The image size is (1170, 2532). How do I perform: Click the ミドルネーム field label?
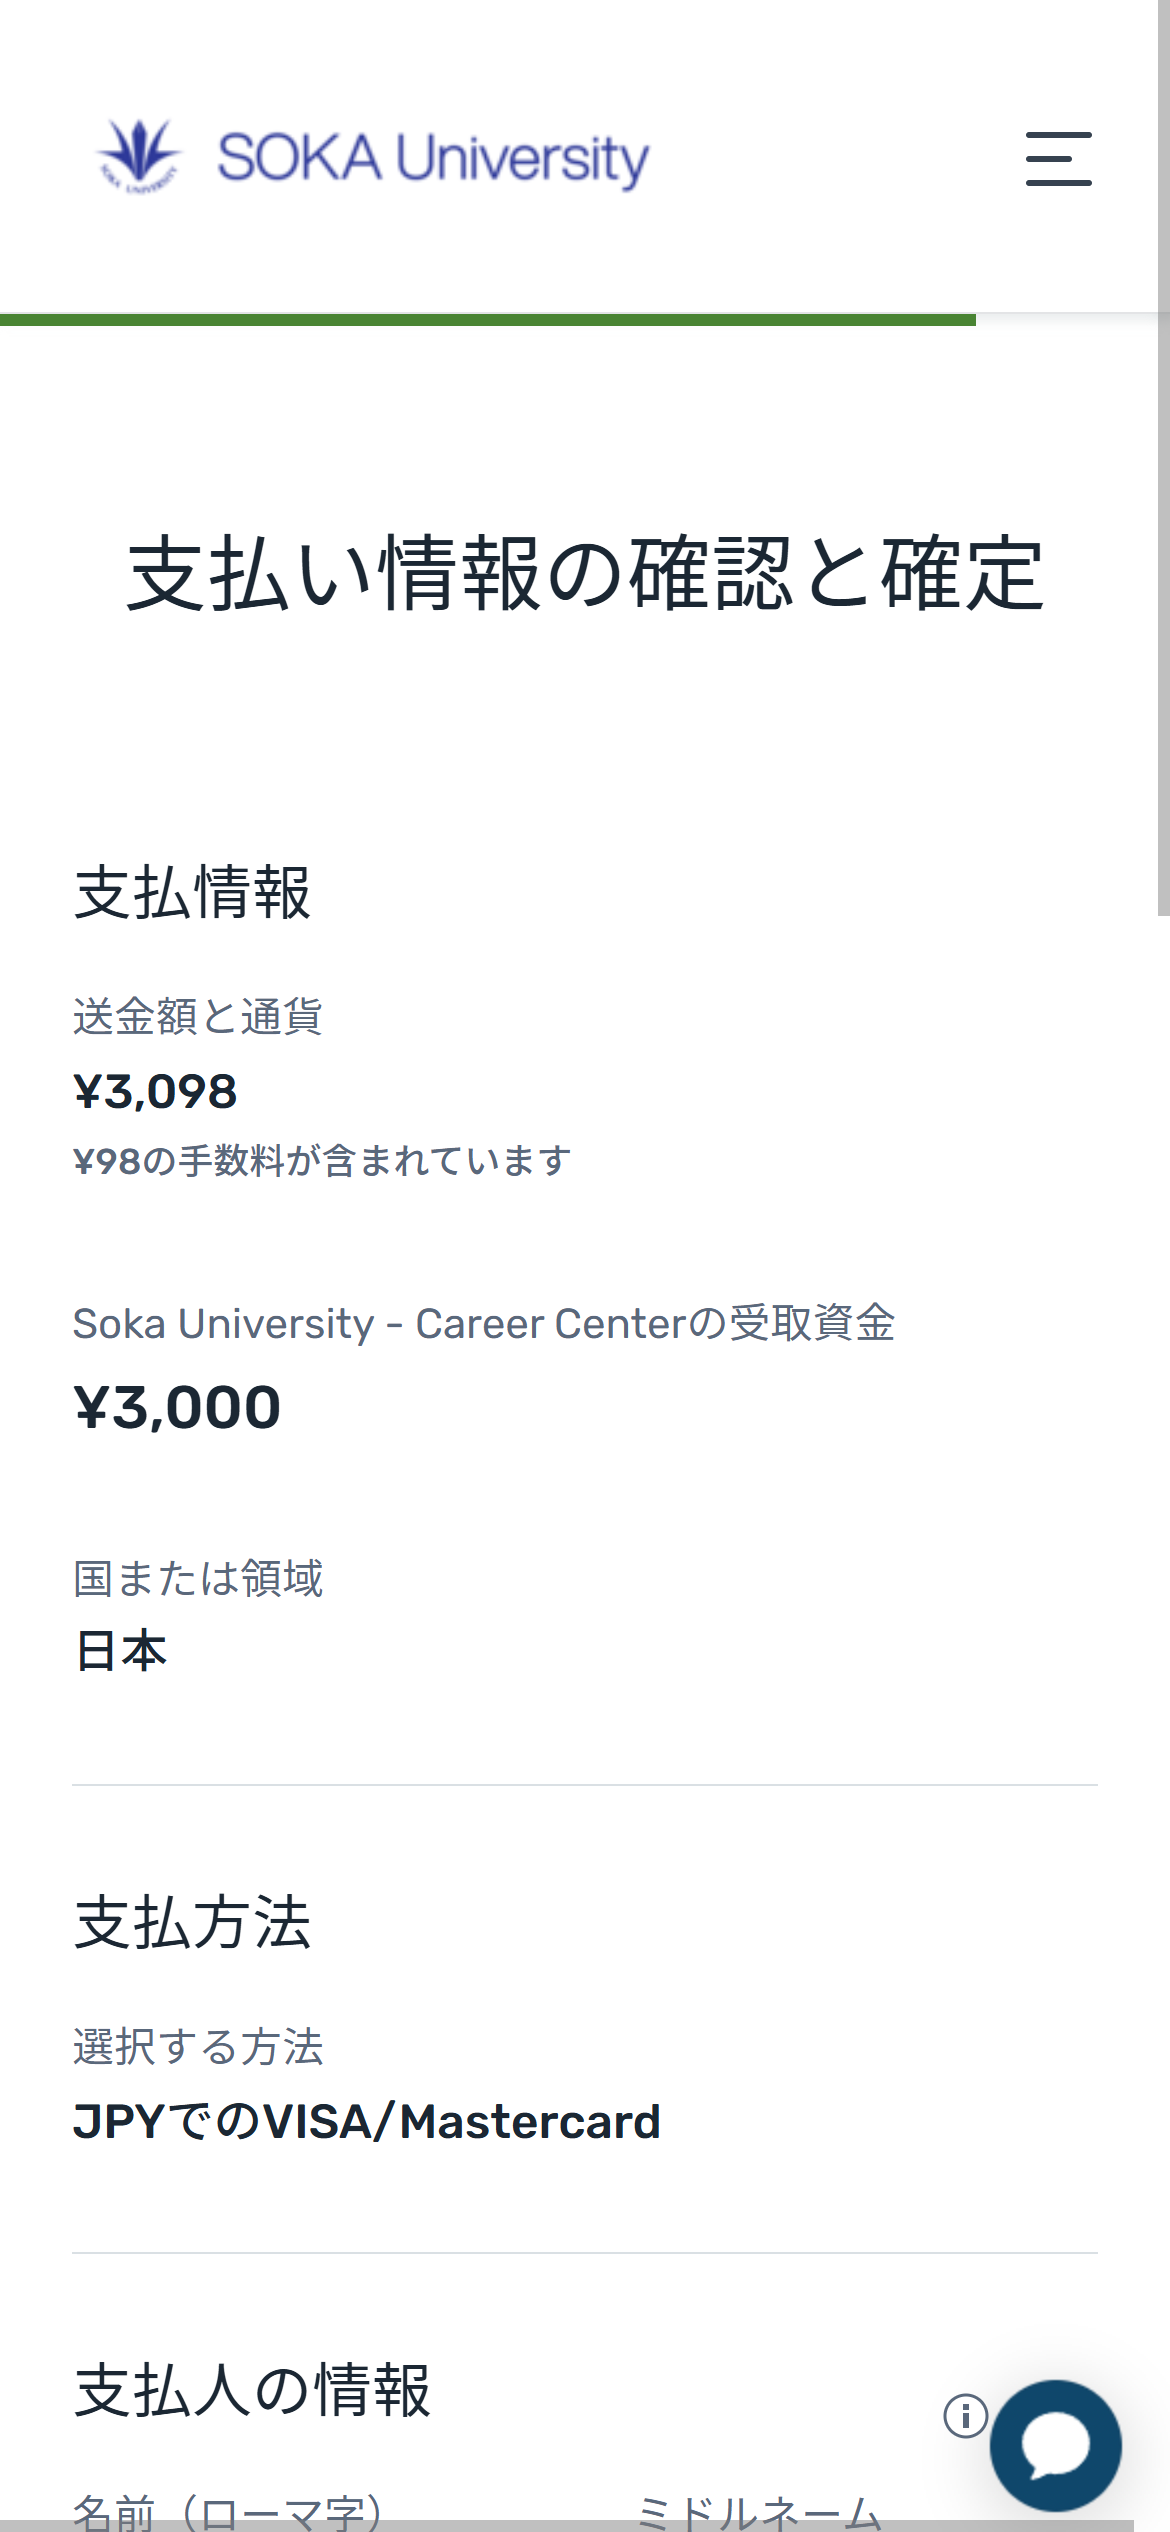pos(759,2510)
